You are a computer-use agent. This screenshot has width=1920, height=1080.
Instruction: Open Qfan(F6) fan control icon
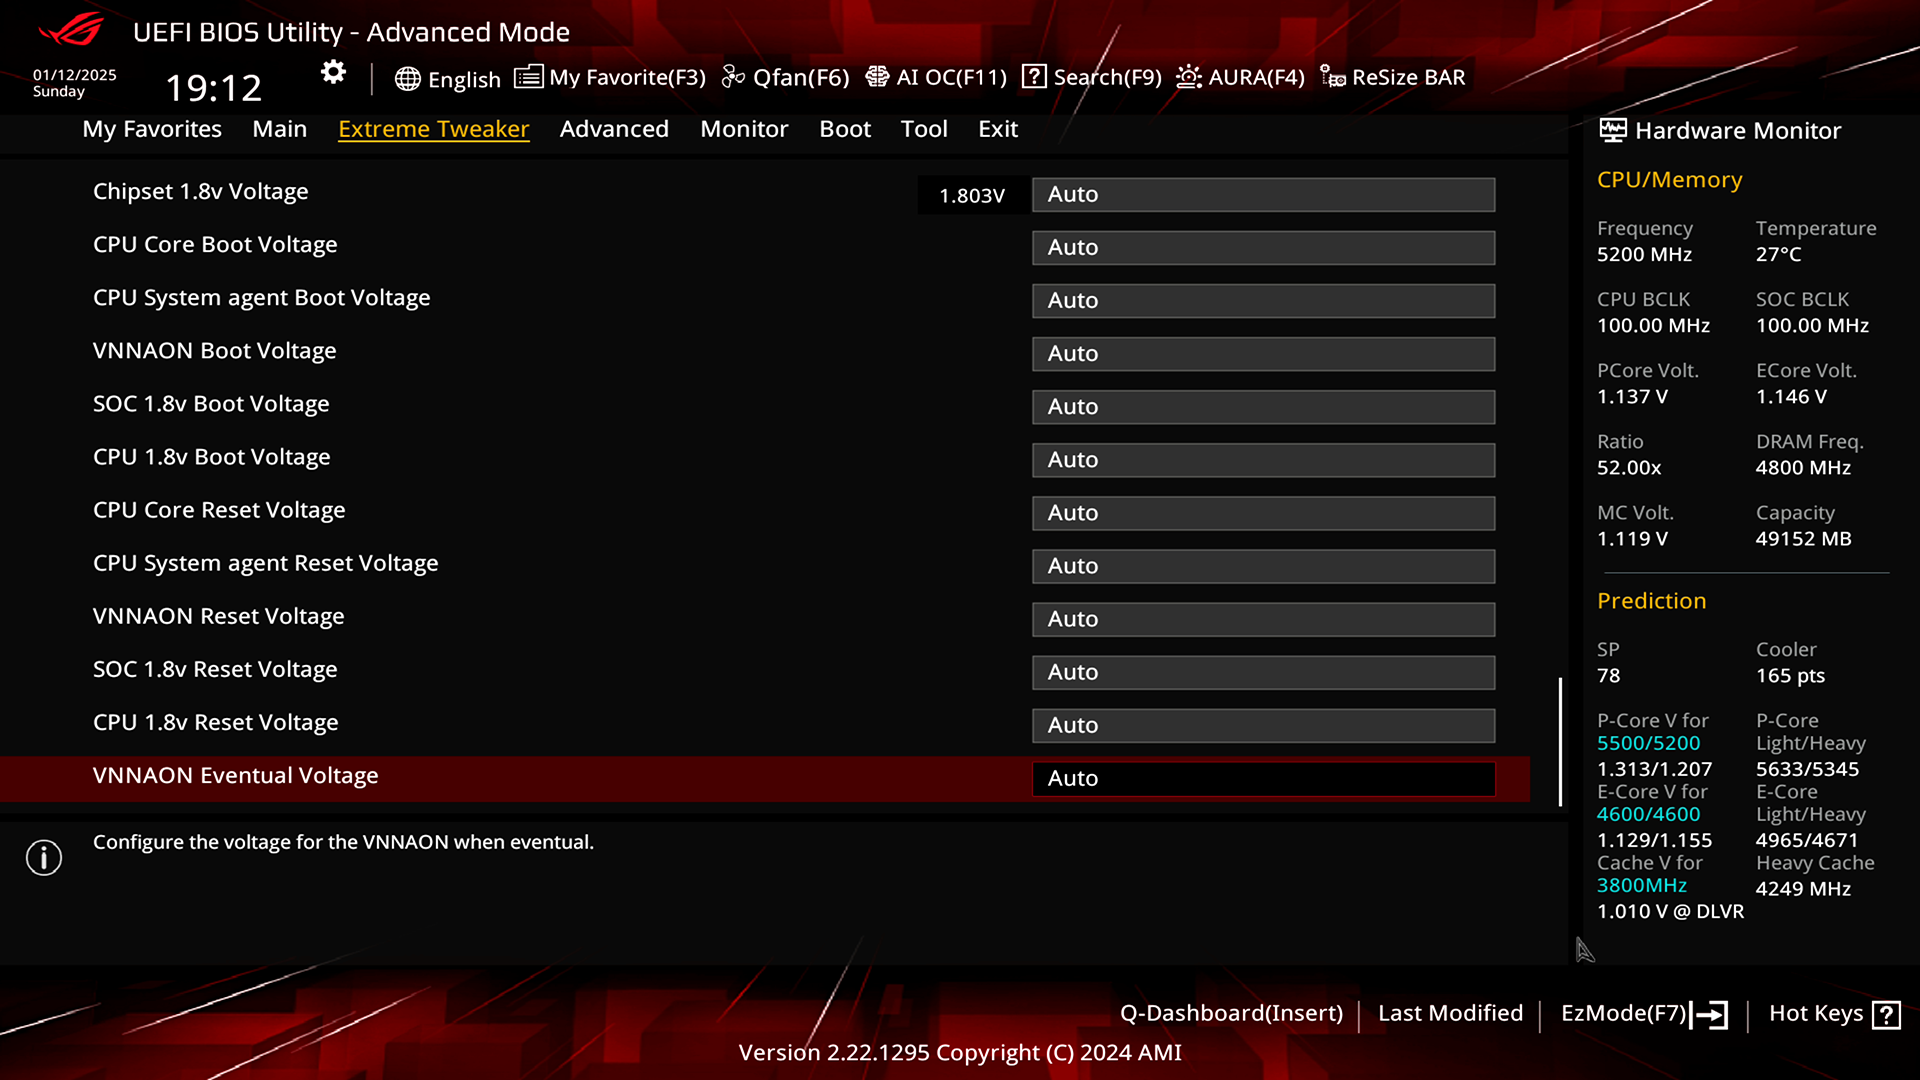click(733, 77)
